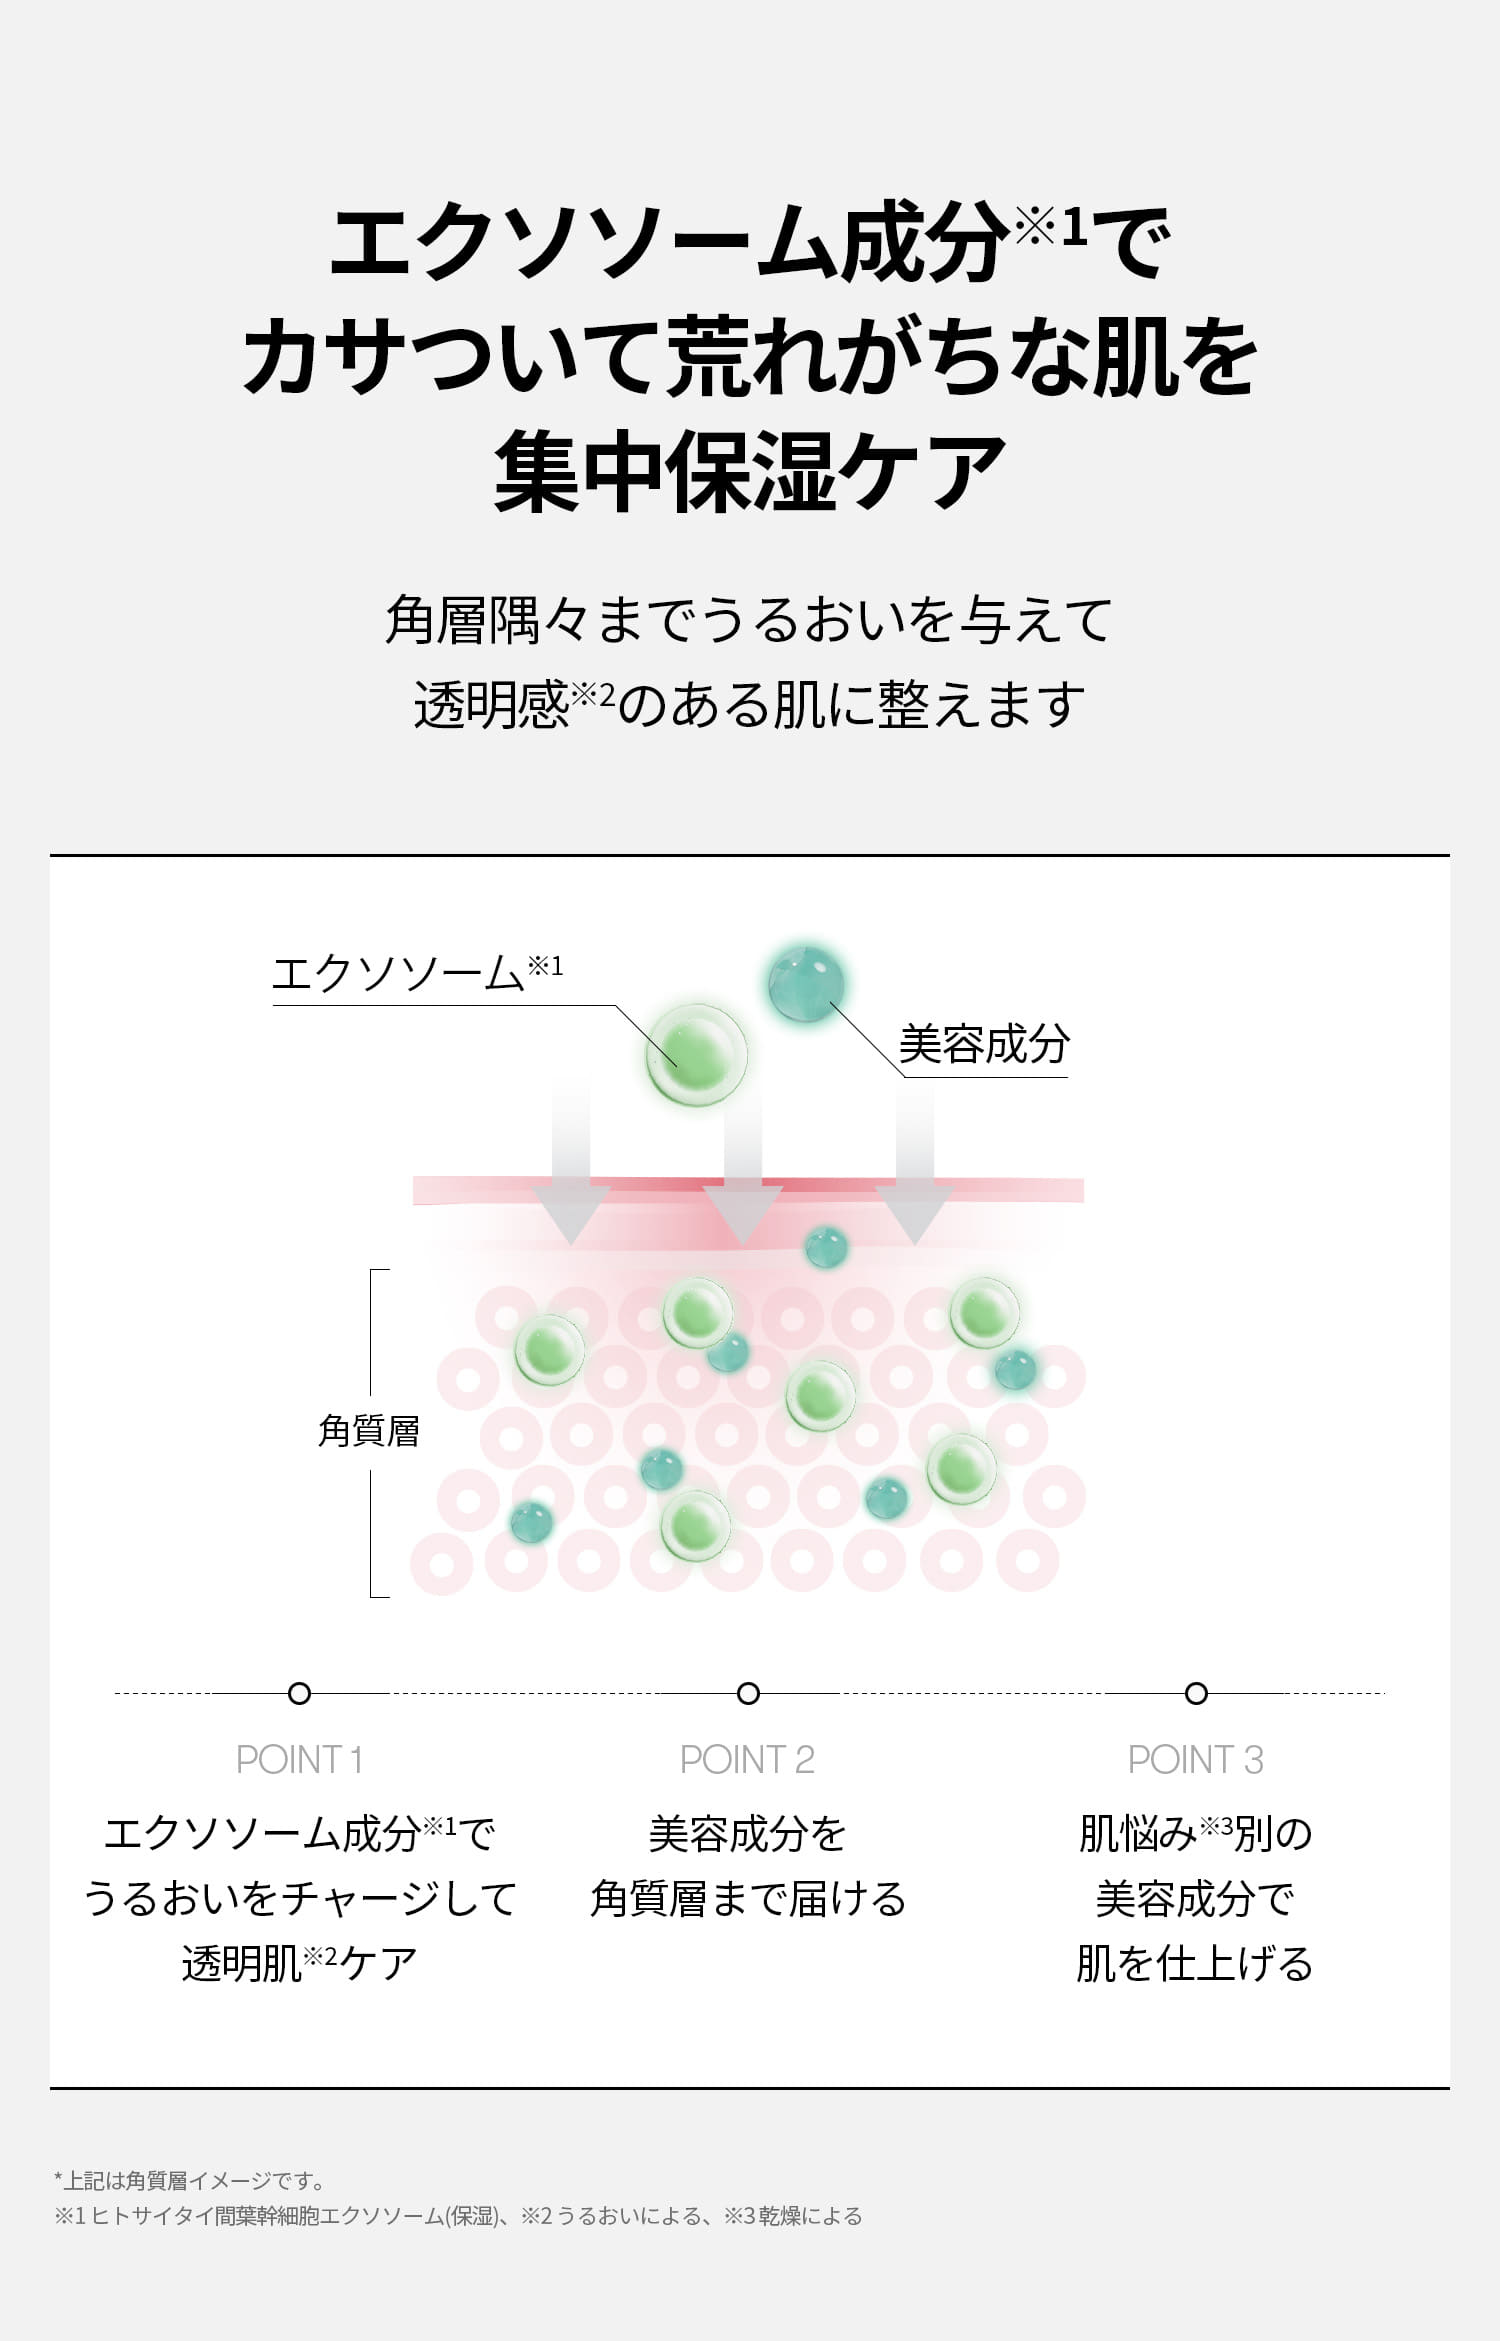Click the 角質層 bracket label

coord(368,1431)
